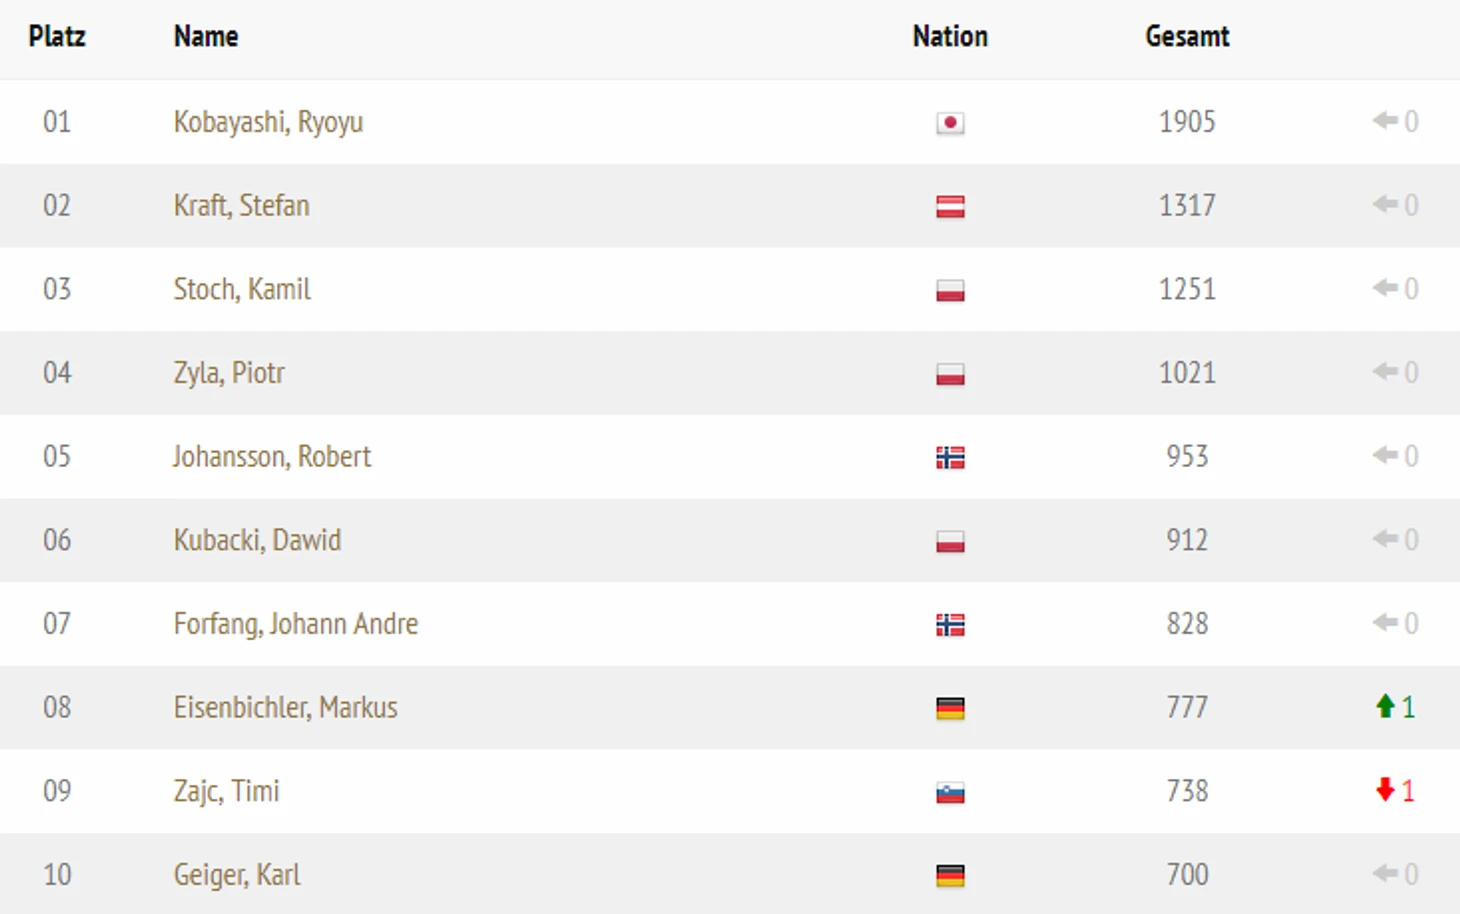Click Japan flag icon for Kobayashi
1460x914 pixels.
coord(950,123)
